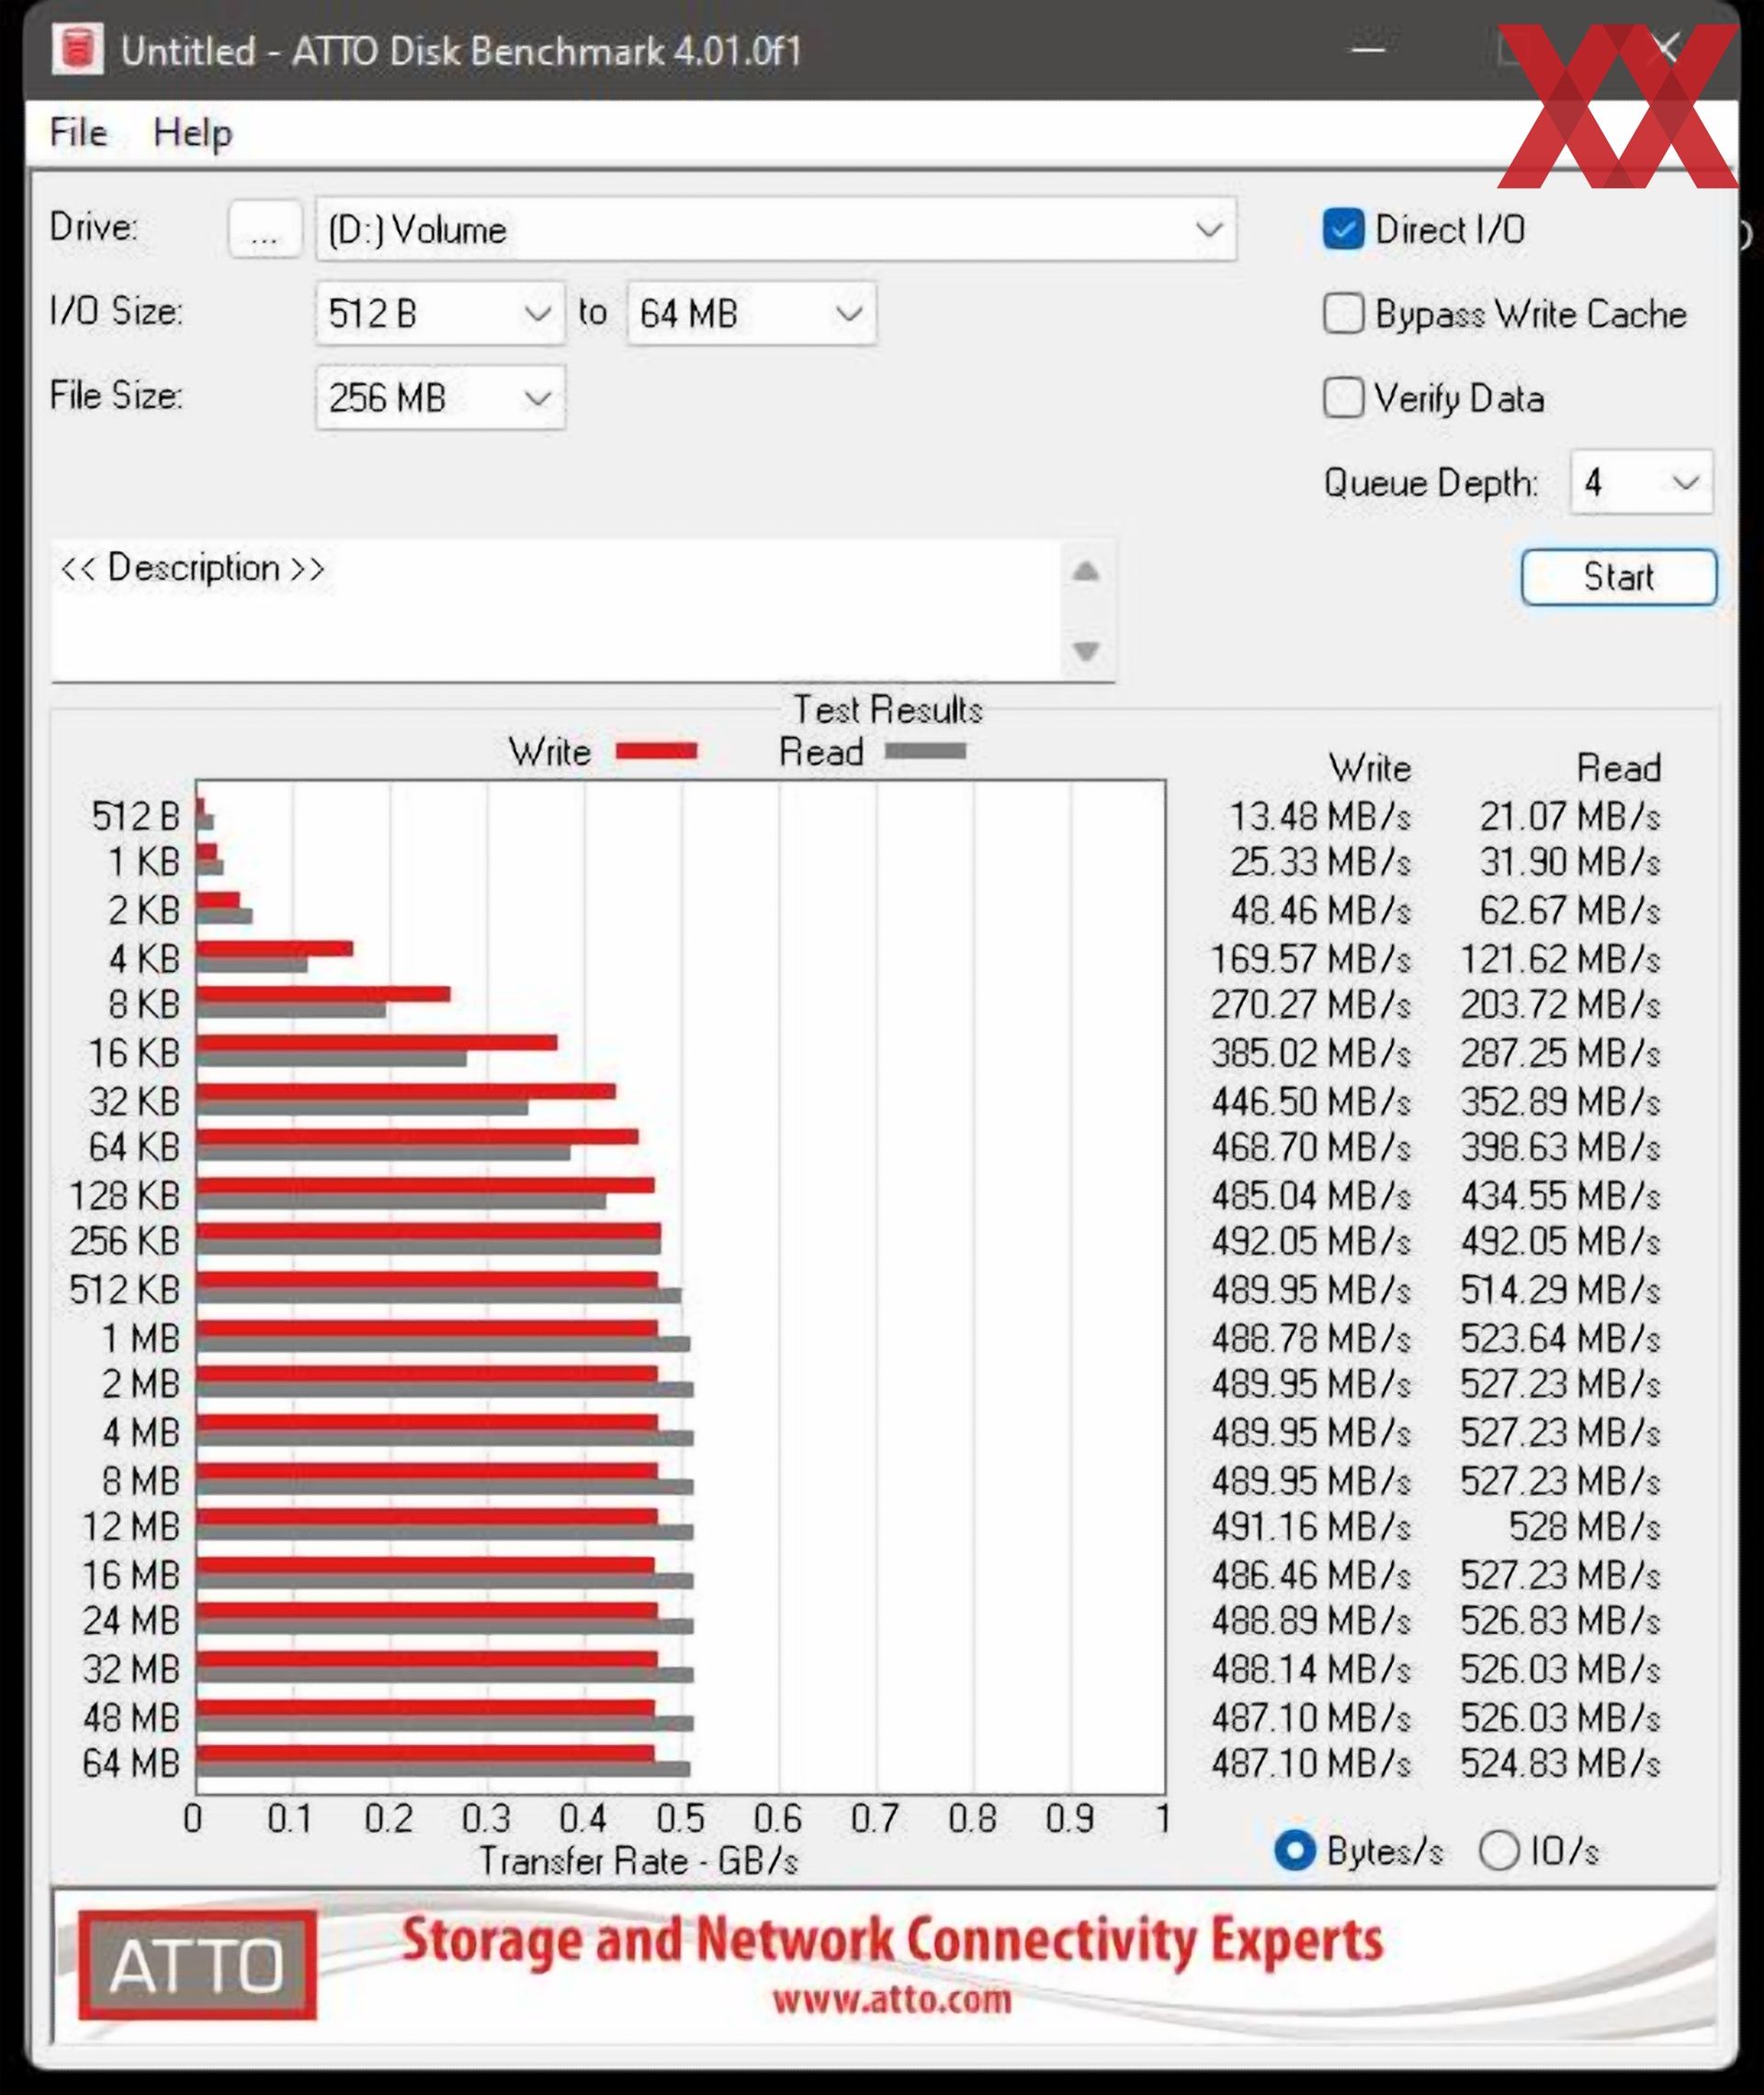The height and width of the screenshot is (2095, 1764).
Task: Click the 526.83 MB/s read value
Action: (1560, 1620)
